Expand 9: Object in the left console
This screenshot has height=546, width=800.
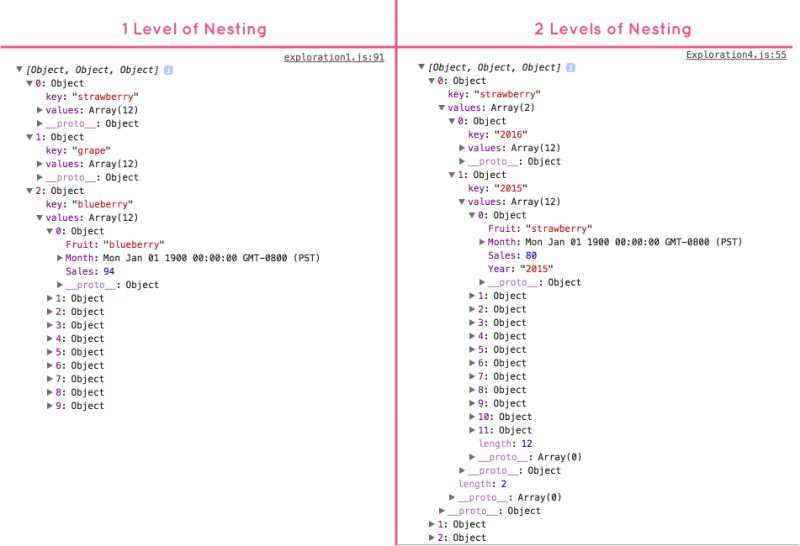49,406
